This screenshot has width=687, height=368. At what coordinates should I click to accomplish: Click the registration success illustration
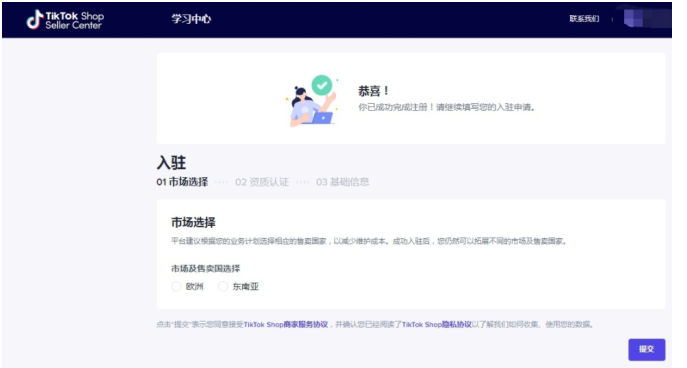(312, 101)
